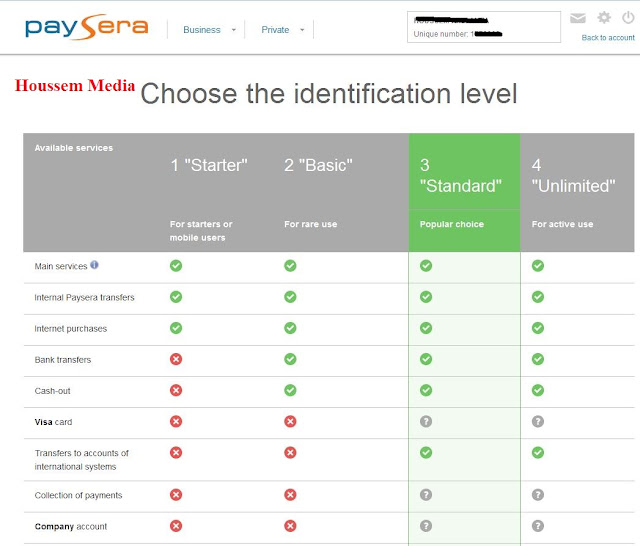The image size is (640, 546).
Task: Click "Main services" row label
Action: [x=61, y=266]
